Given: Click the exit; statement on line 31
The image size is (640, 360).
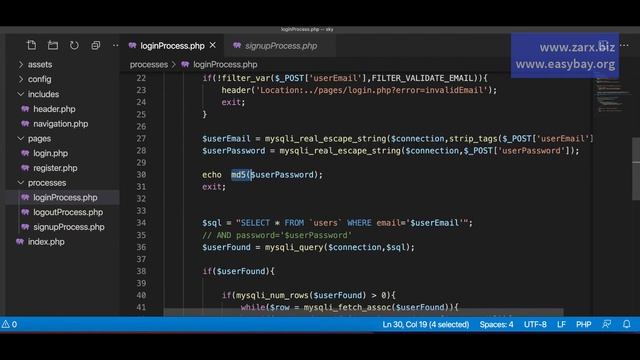Looking at the screenshot, I should click(214, 187).
